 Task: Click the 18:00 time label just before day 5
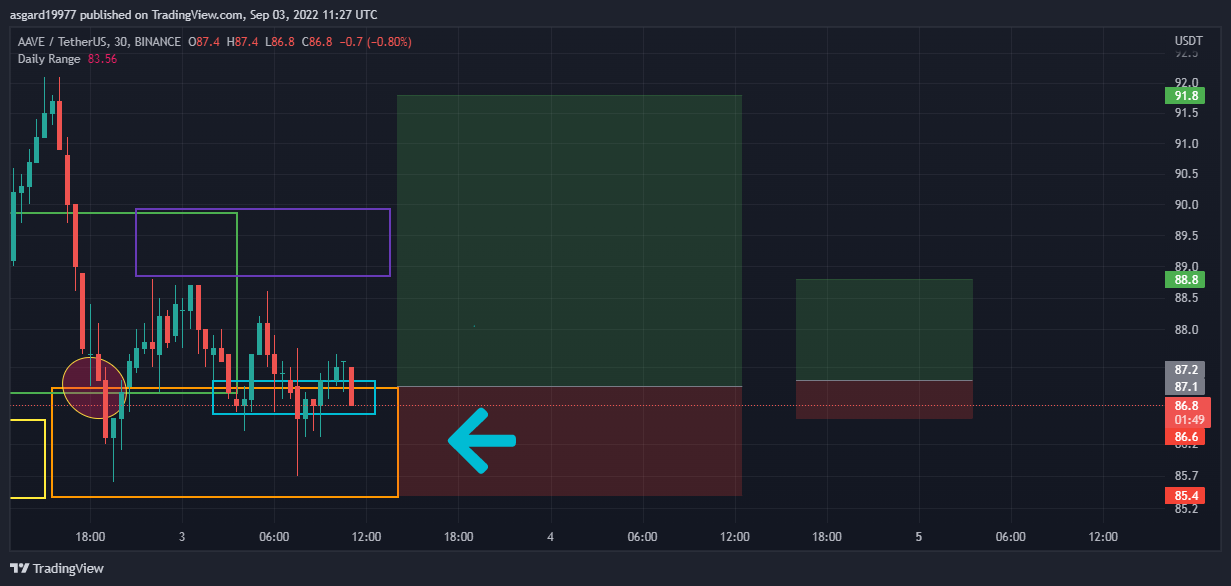[x=826, y=537]
